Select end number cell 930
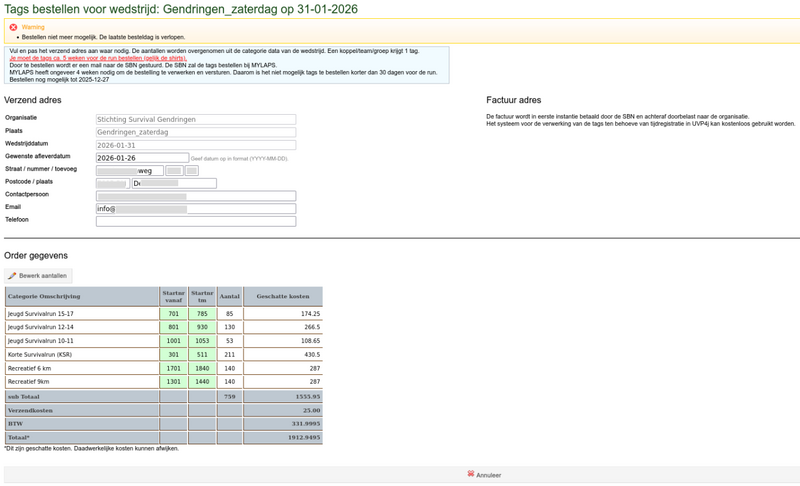The image size is (800, 486). point(202,327)
